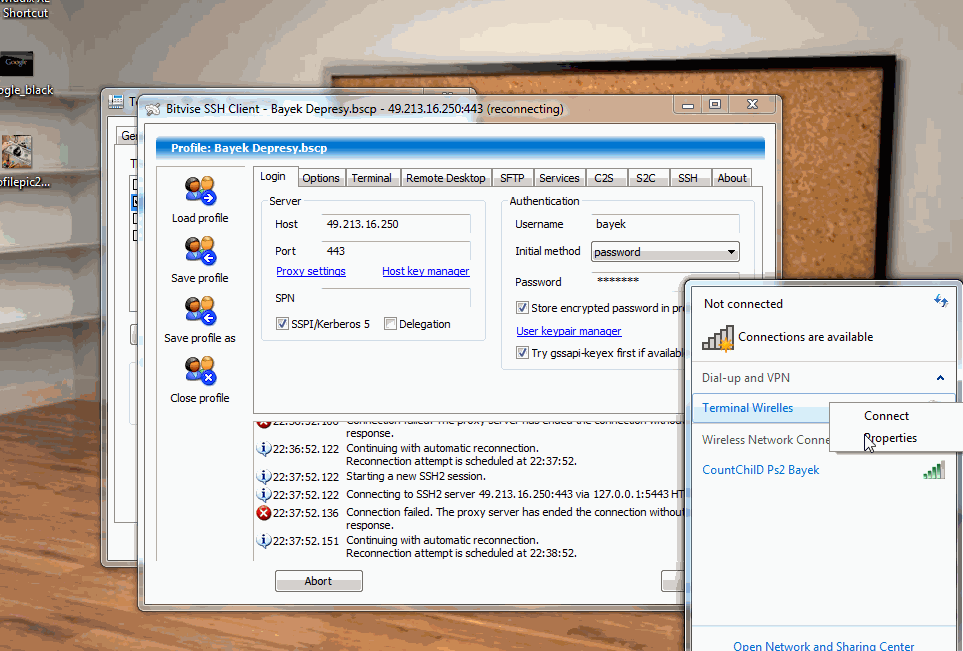Click the Password field
Screen dimensions: 963x651
pyautogui.click(x=665, y=281)
